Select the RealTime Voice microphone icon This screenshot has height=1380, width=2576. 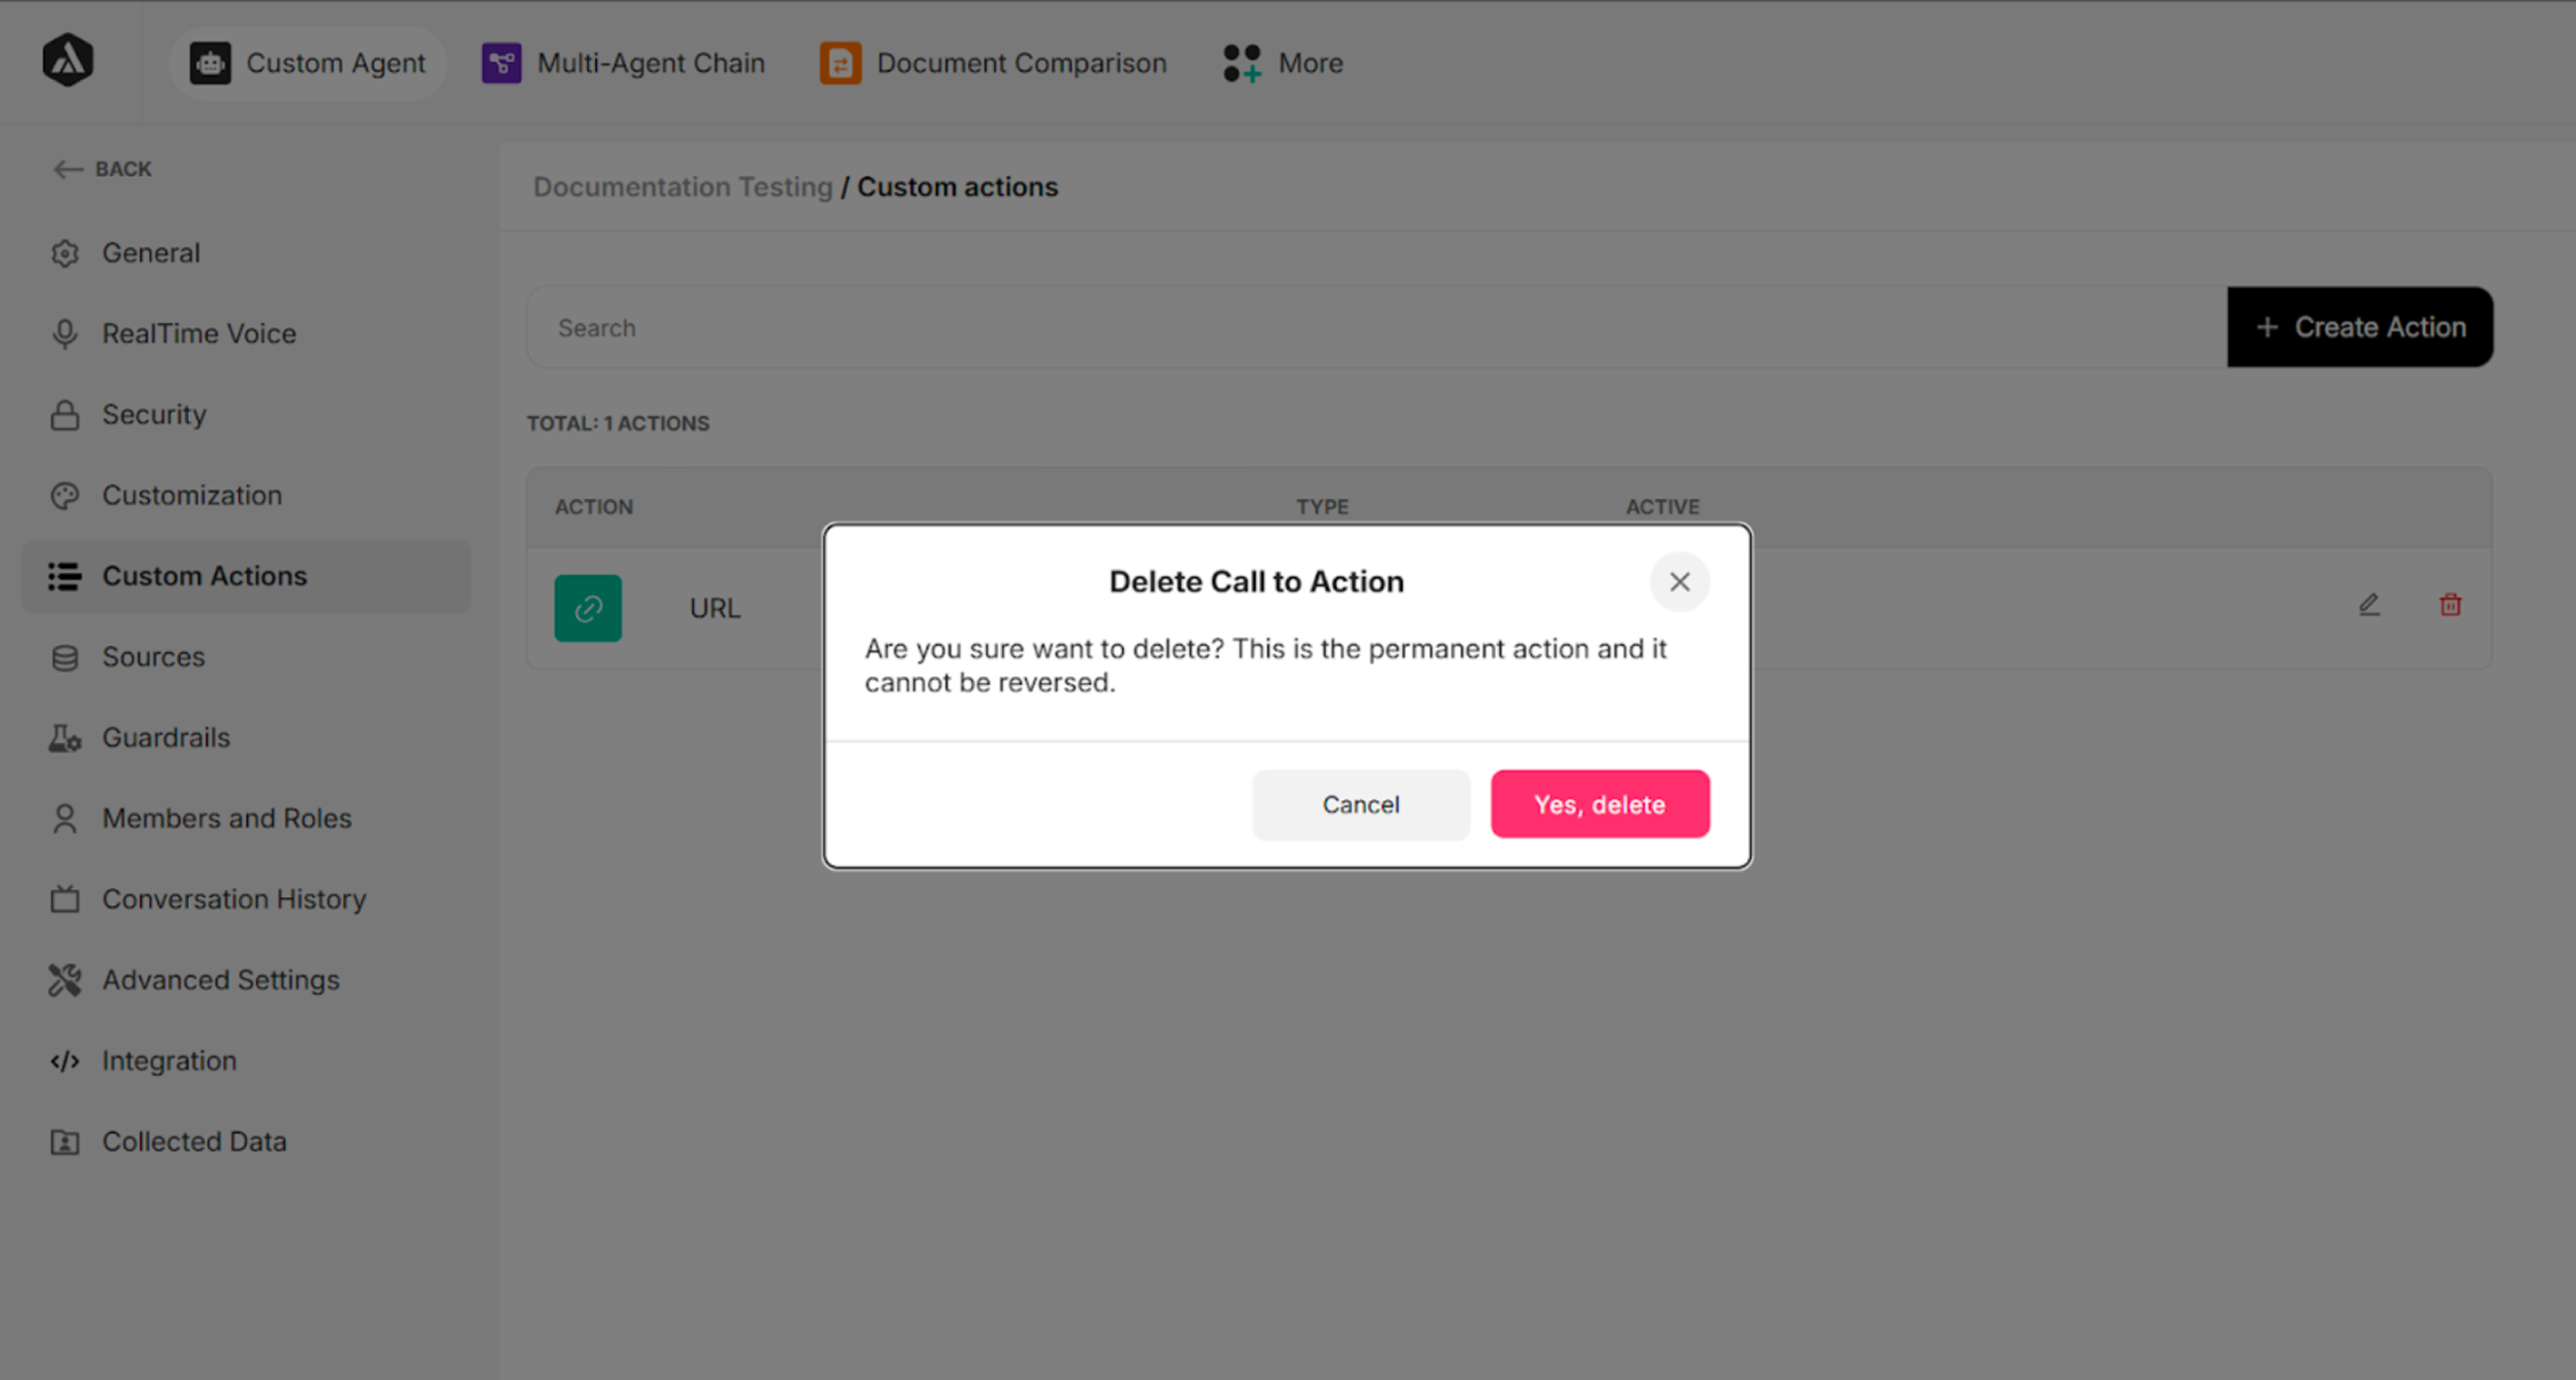coord(64,333)
